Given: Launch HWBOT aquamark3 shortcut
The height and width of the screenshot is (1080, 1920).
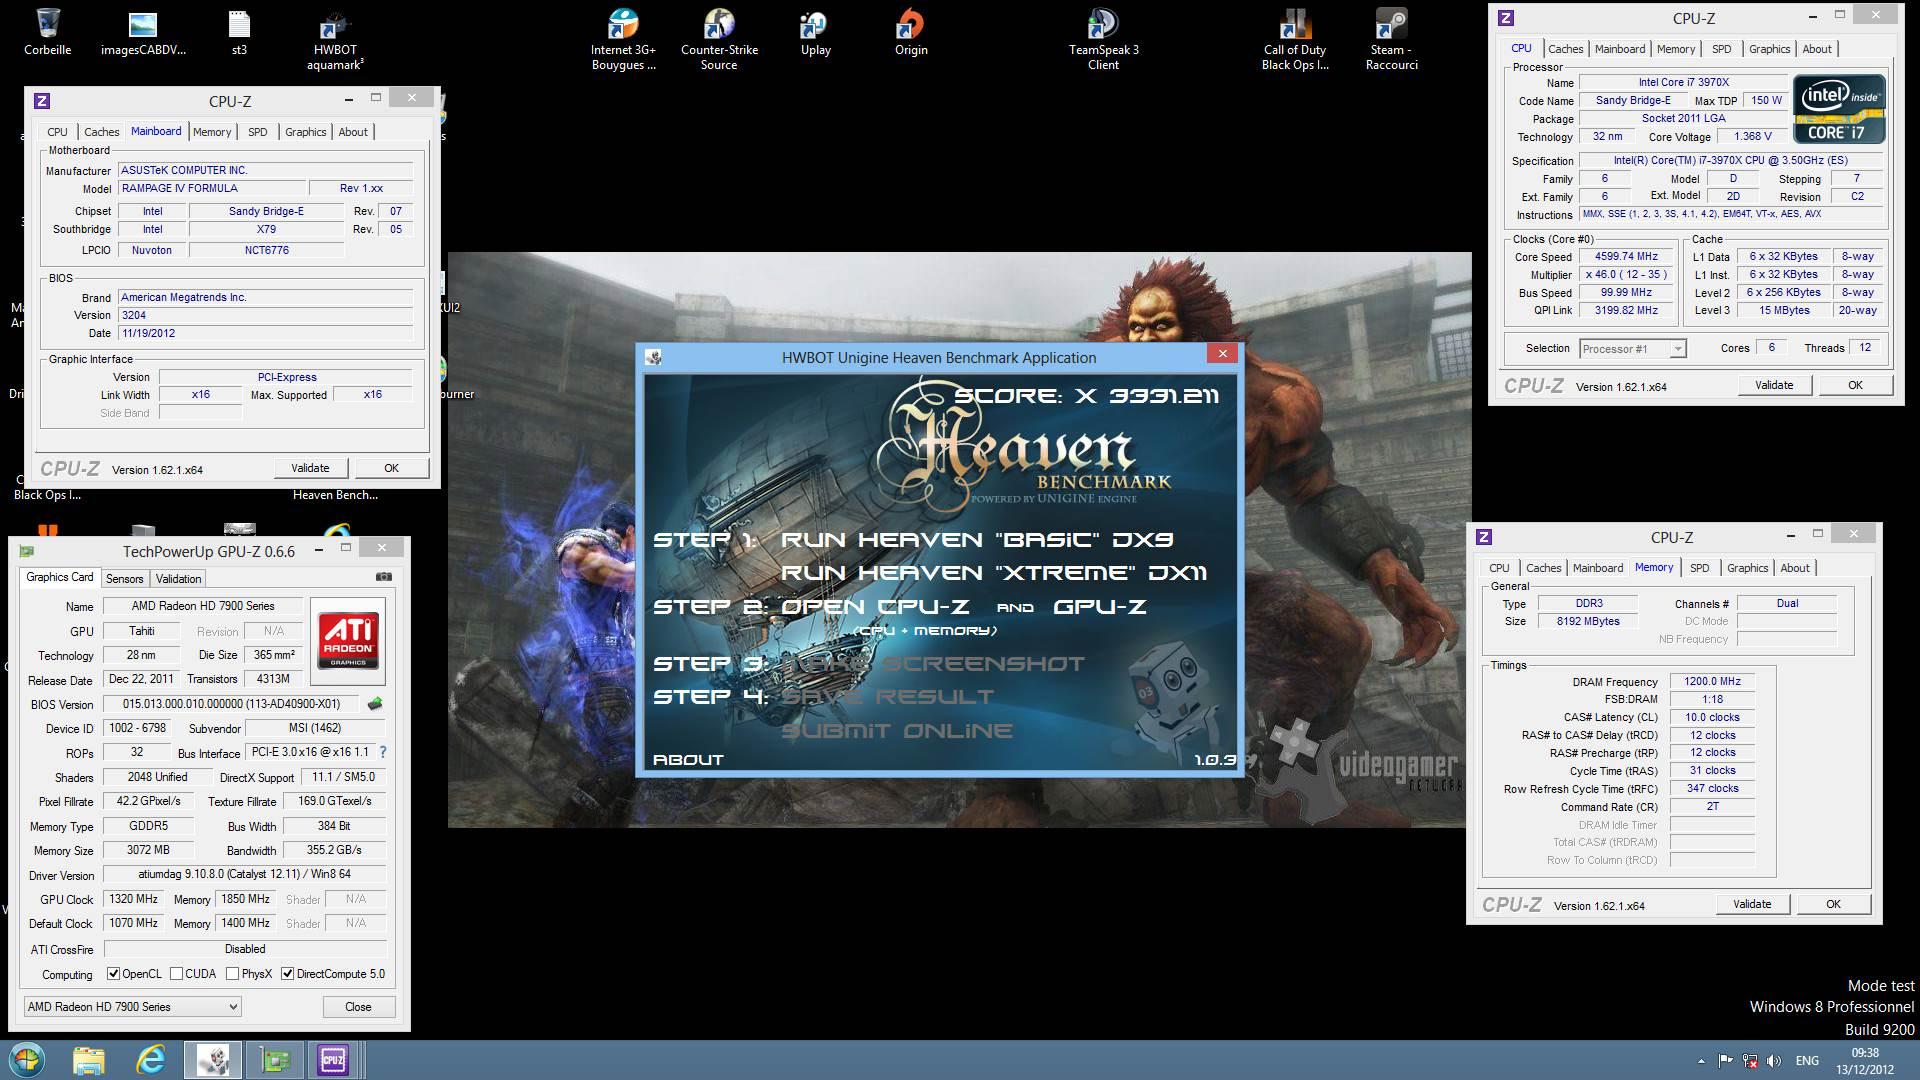Looking at the screenshot, I should pos(335,40).
